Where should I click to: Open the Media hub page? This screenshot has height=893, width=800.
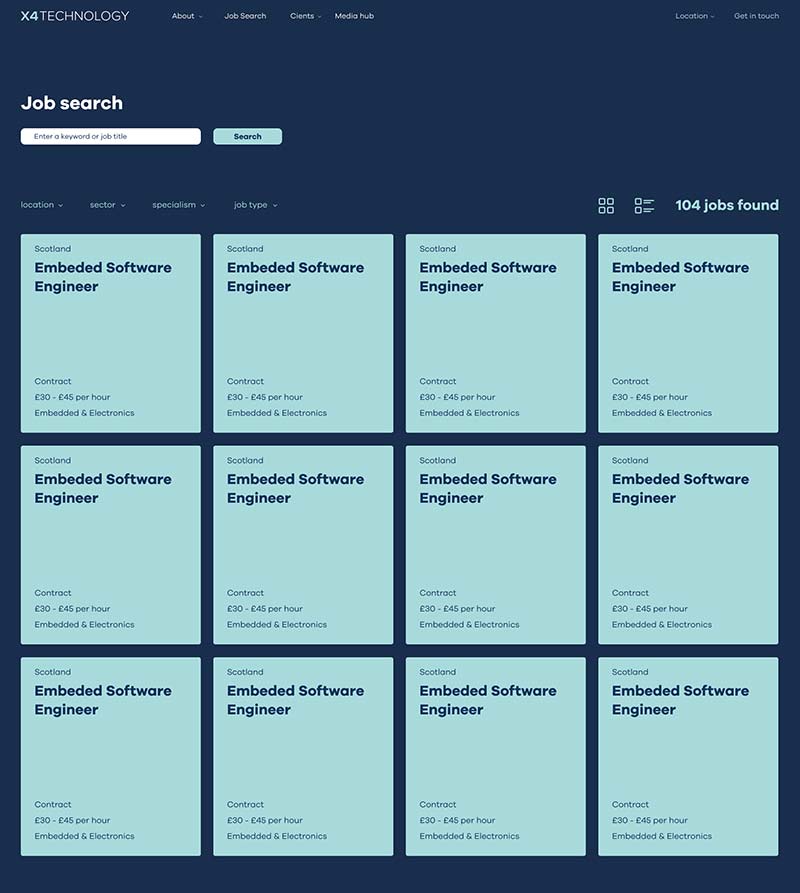(354, 16)
